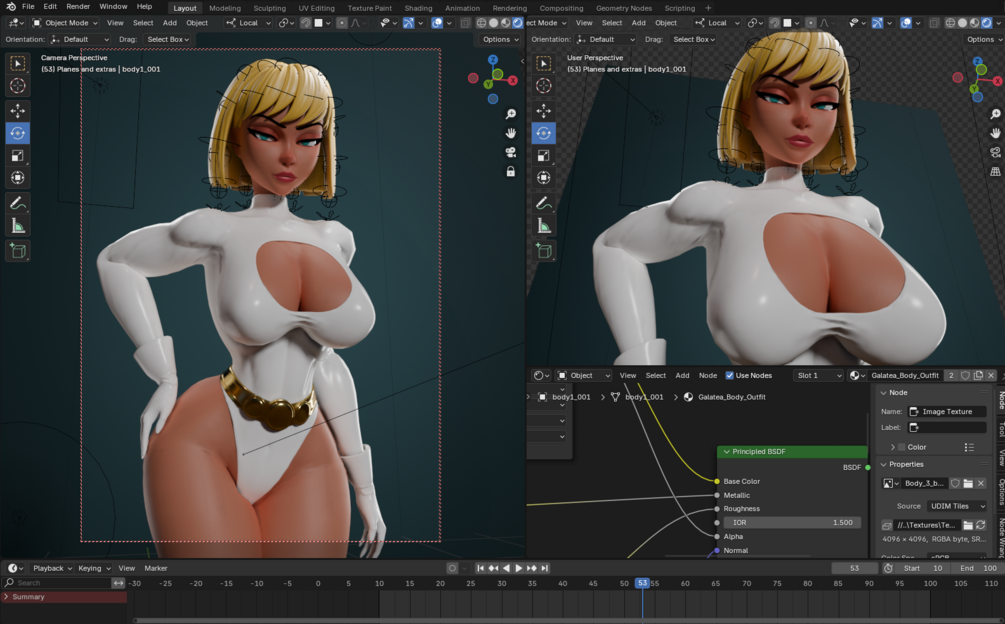Reload image via refresh icon by texture path
This screenshot has height=624, width=1005.
981,525
